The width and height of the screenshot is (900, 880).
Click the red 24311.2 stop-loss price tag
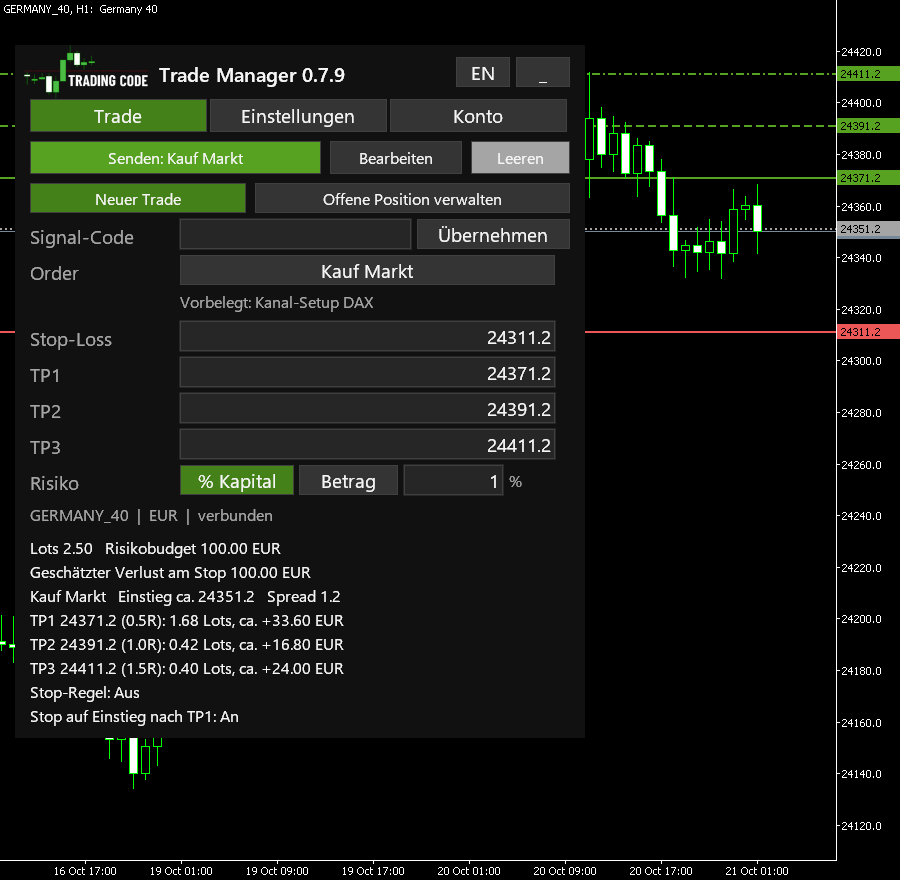tap(868, 332)
